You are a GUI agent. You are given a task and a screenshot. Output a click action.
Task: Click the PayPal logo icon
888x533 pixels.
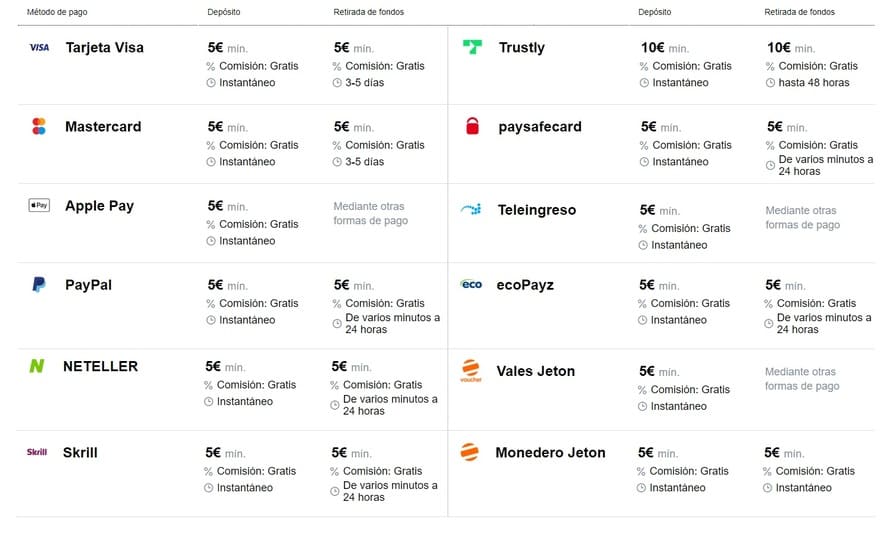pyautogui.click(x=39, y=284)
